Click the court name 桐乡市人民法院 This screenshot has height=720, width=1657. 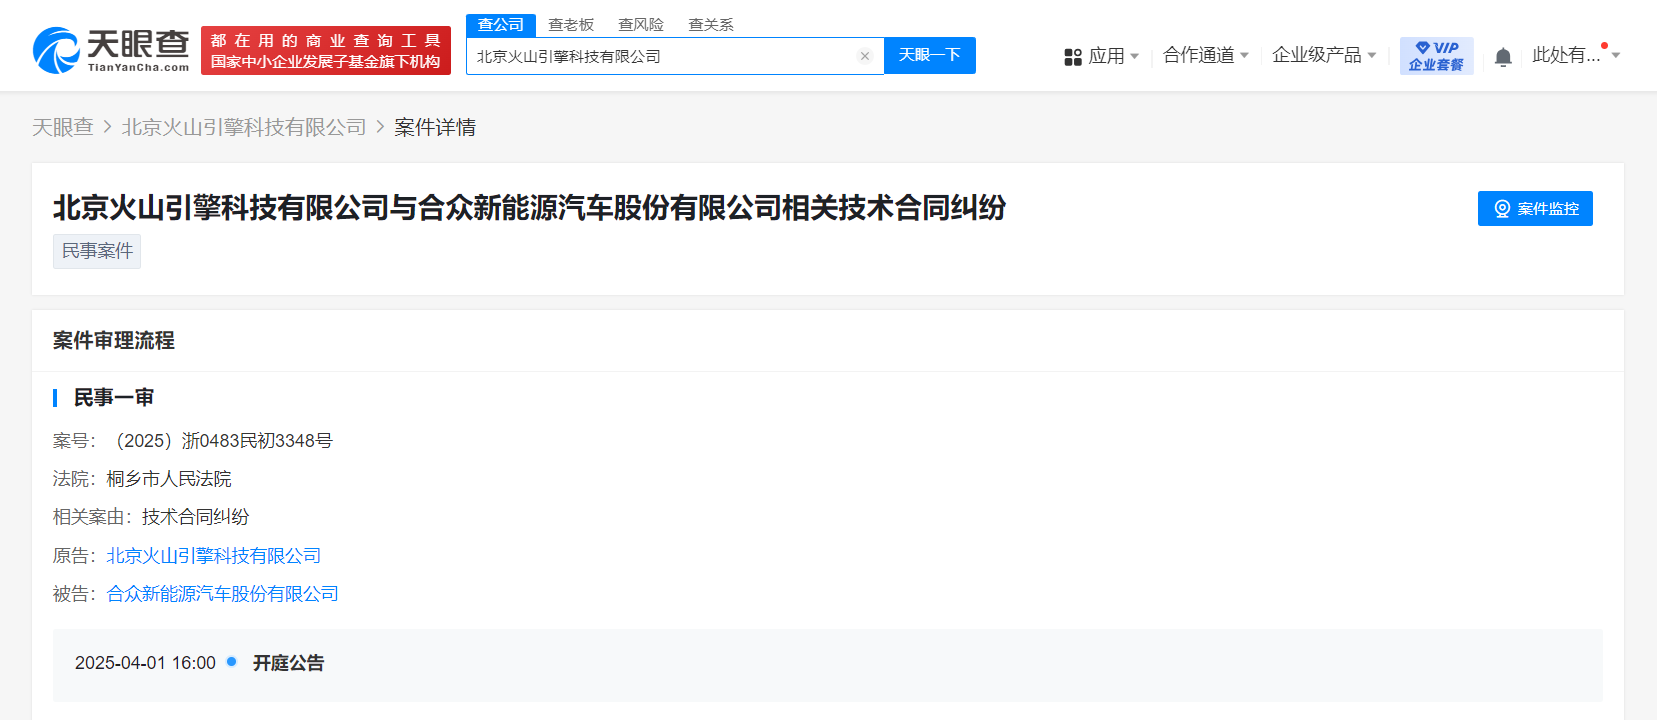[x=169, y=479]
